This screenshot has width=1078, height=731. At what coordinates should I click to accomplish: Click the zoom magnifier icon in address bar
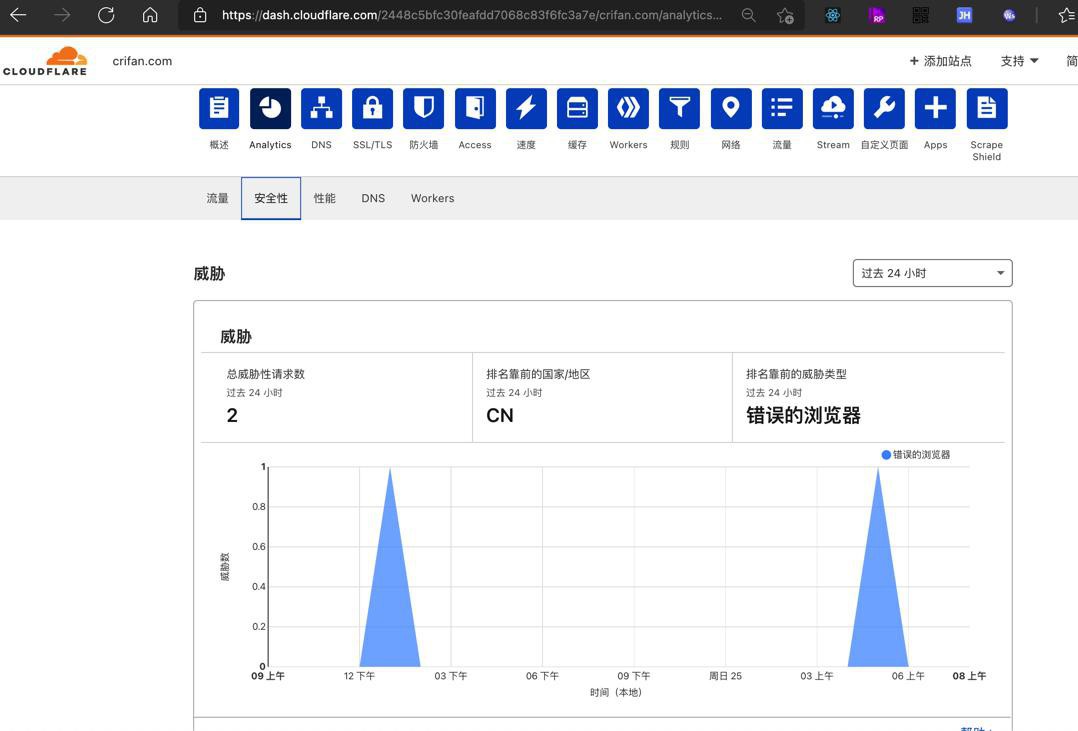click(749, 15)
